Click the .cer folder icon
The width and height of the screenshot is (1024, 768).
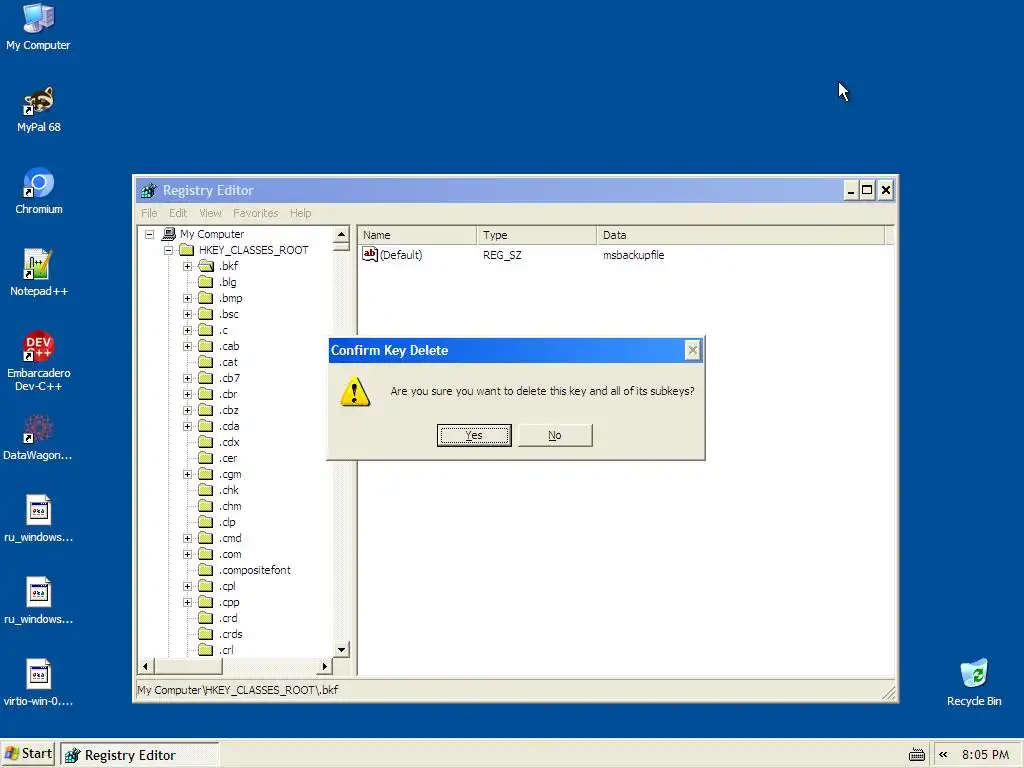coord(206,458)
